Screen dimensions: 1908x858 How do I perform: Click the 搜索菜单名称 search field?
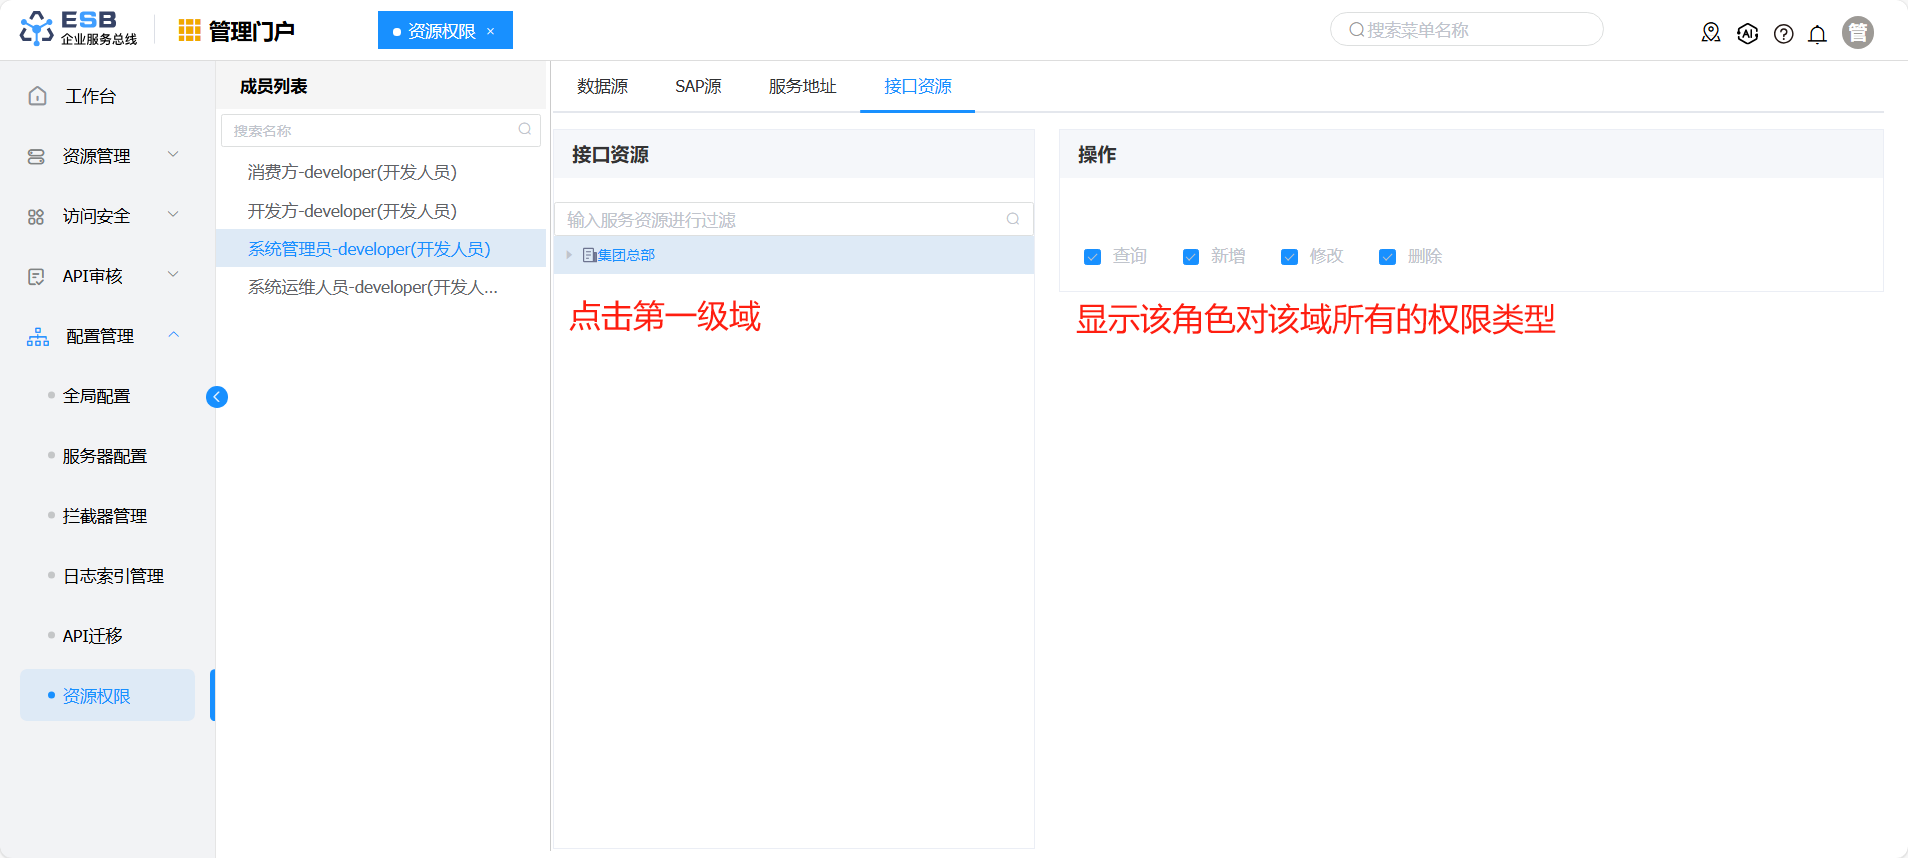pos(1466,30)
